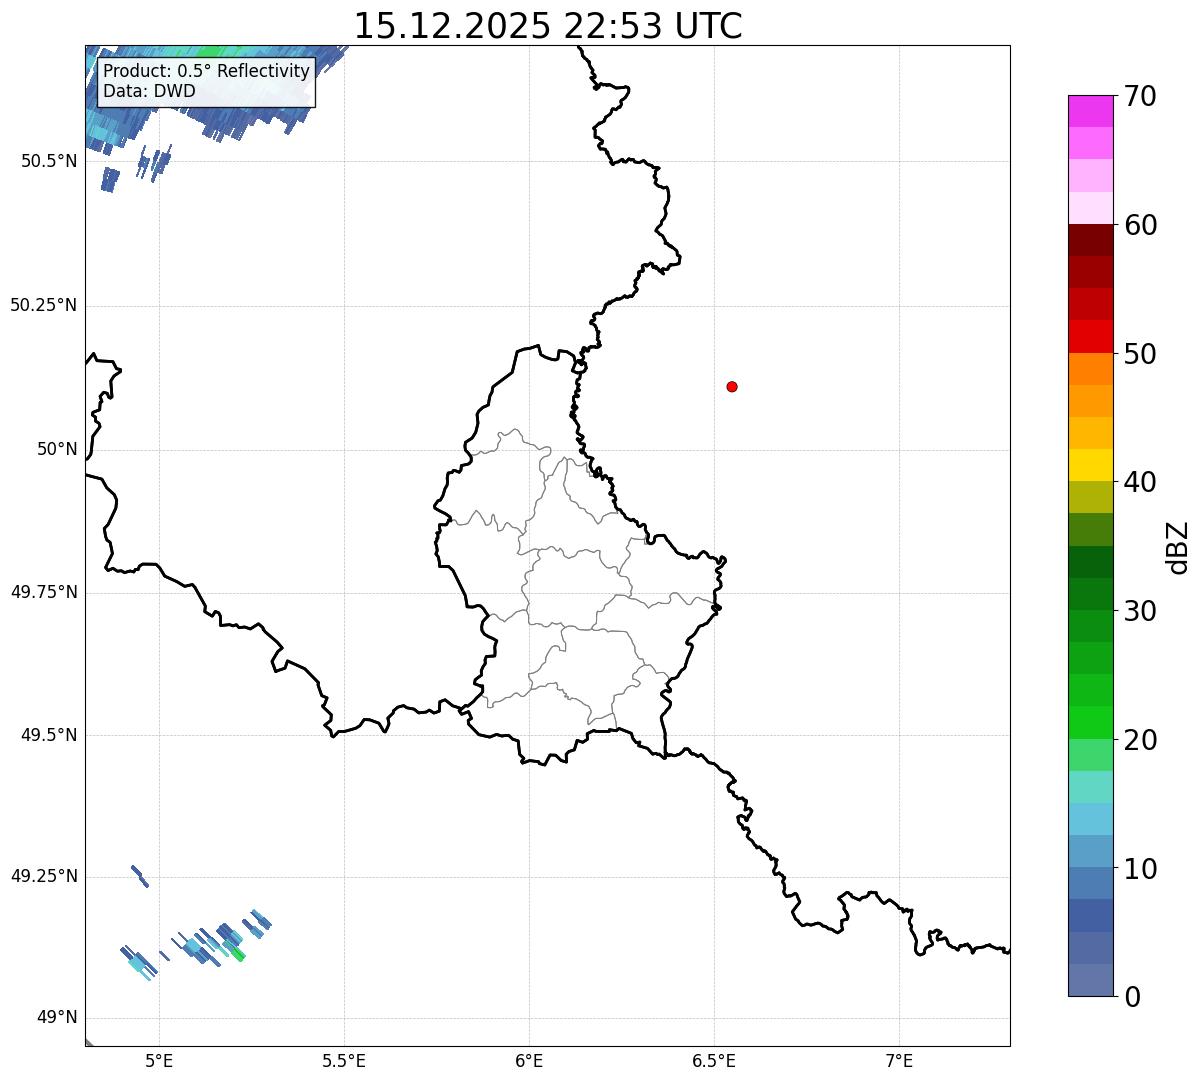Click the red station marker dot
The image size is (1202, 1081).
click(732, 386)
